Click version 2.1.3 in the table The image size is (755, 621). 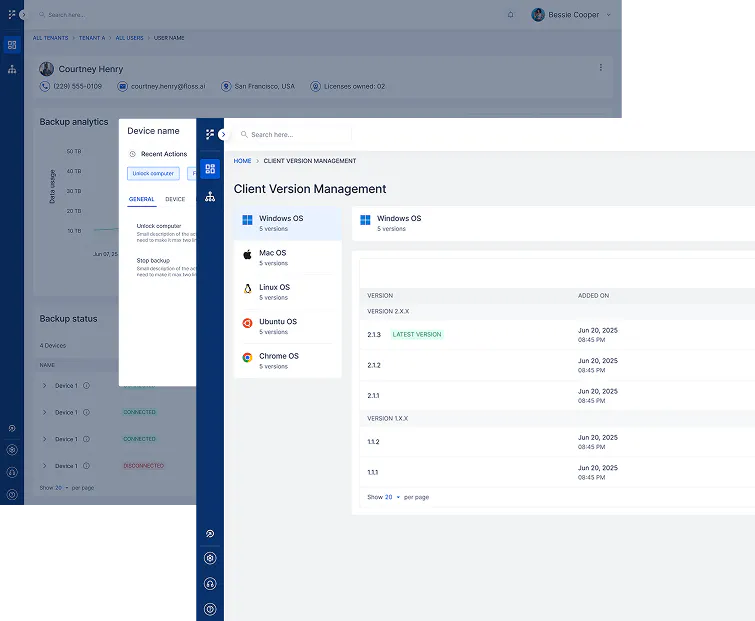(x=374, y=335)
